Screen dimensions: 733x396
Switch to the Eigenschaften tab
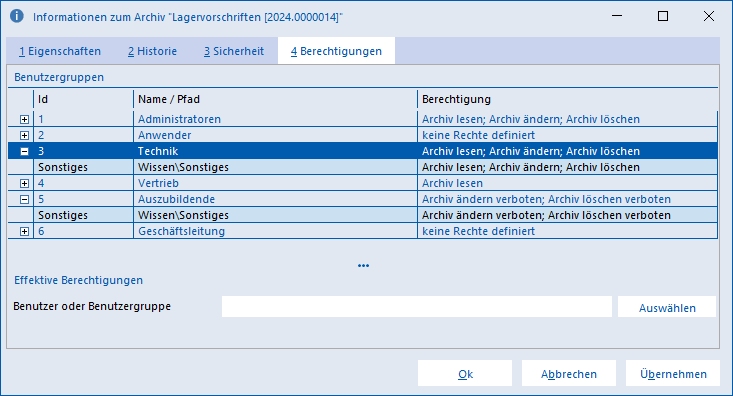(x=60, y=51)
